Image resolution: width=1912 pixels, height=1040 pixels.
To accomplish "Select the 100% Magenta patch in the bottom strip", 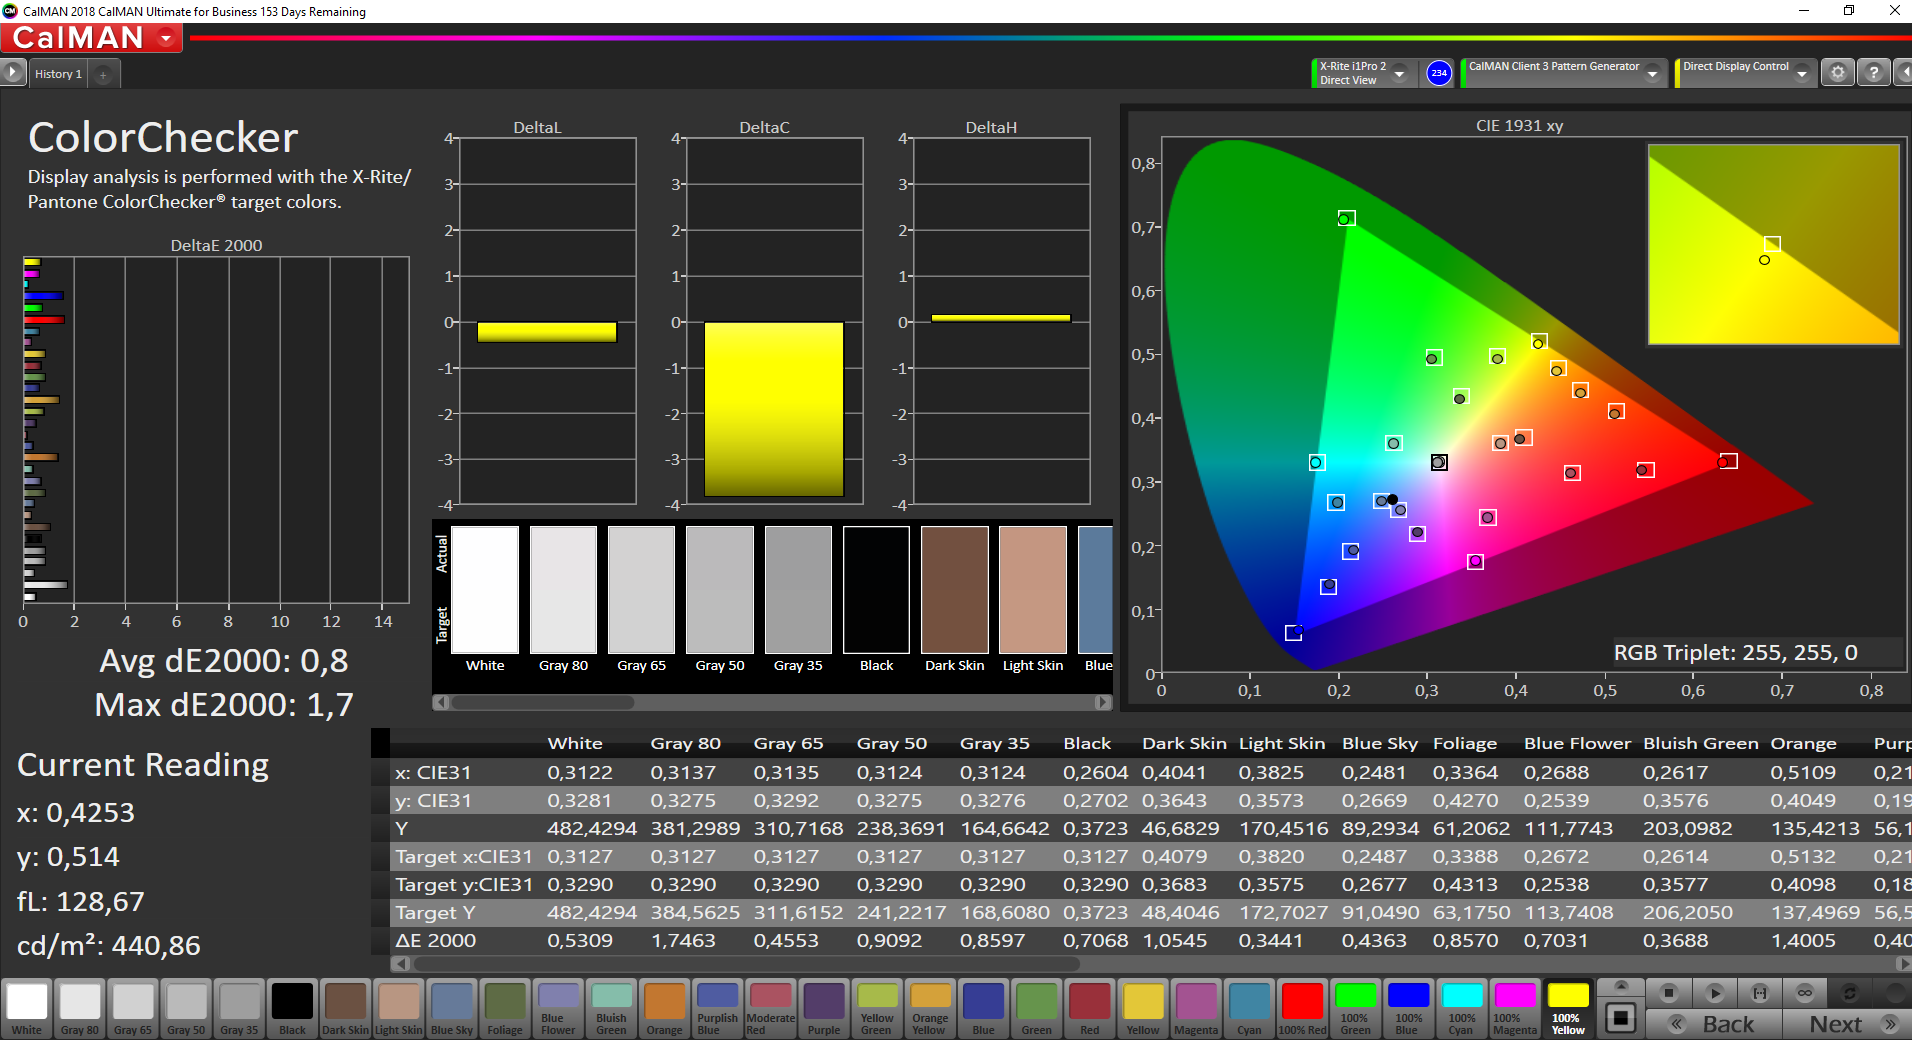I will [1515, 1008].
